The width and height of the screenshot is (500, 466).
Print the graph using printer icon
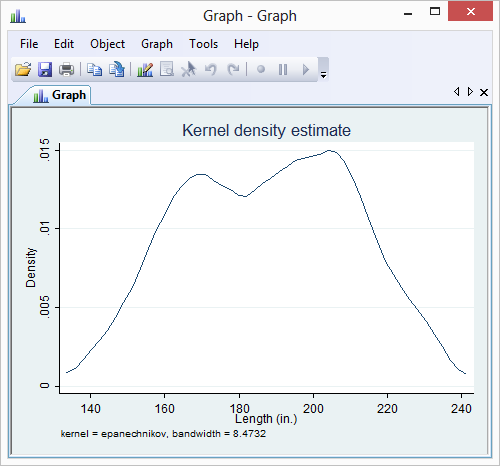click(66, 69)
